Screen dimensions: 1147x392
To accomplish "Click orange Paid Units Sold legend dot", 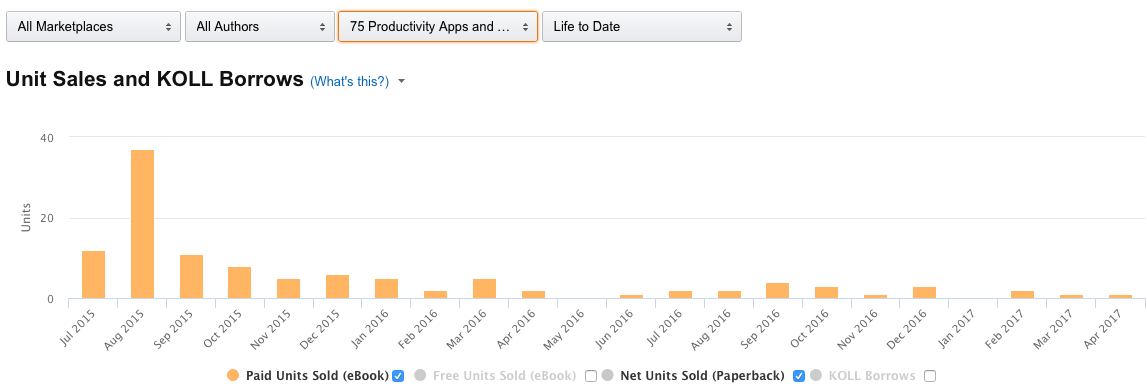I will click(233, 376).
